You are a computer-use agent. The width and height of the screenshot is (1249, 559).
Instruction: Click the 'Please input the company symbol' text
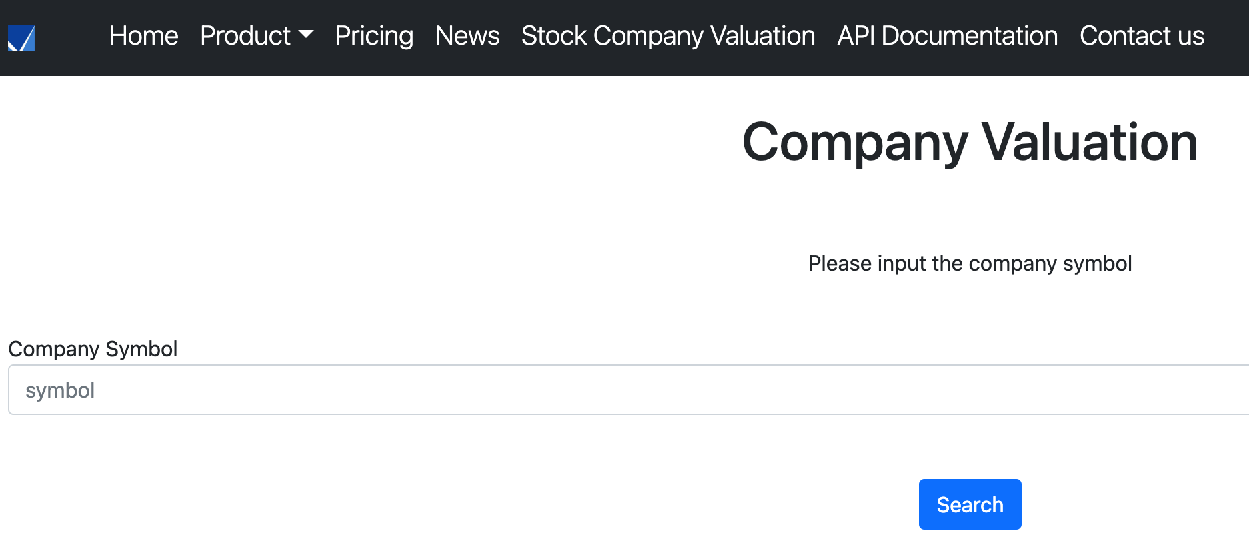tap(970, 264)
